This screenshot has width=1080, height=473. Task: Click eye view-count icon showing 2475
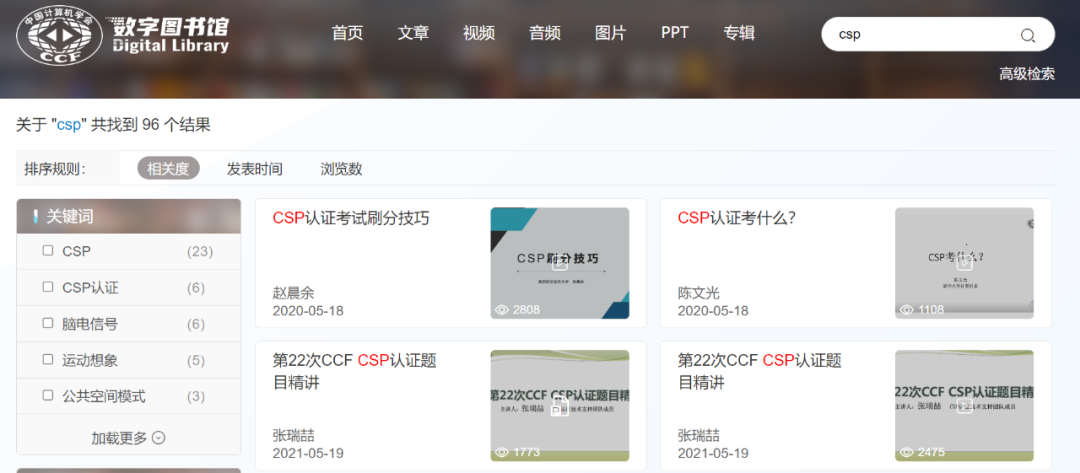tap(906, 452)
